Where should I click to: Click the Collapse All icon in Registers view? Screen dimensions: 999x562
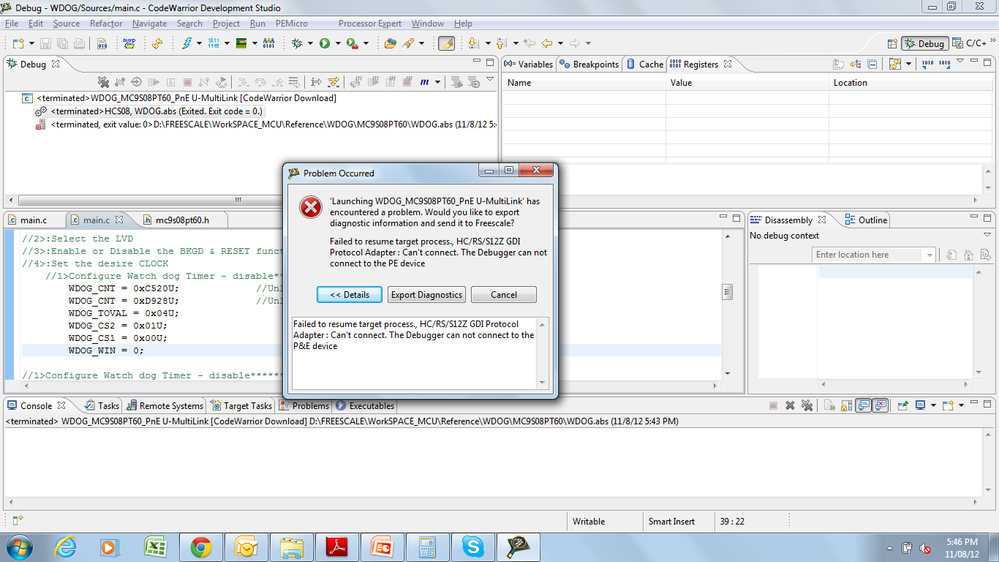(x=872, y=64)
